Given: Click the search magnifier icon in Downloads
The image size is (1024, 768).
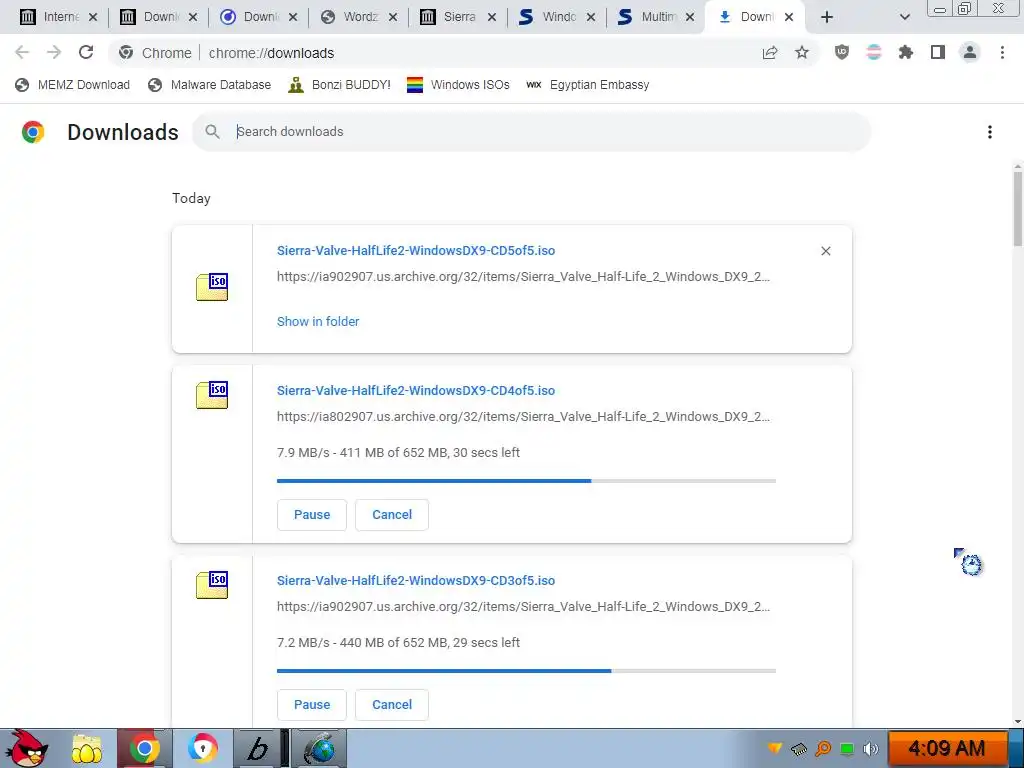Looking at the screenshot, I should 212,132.
